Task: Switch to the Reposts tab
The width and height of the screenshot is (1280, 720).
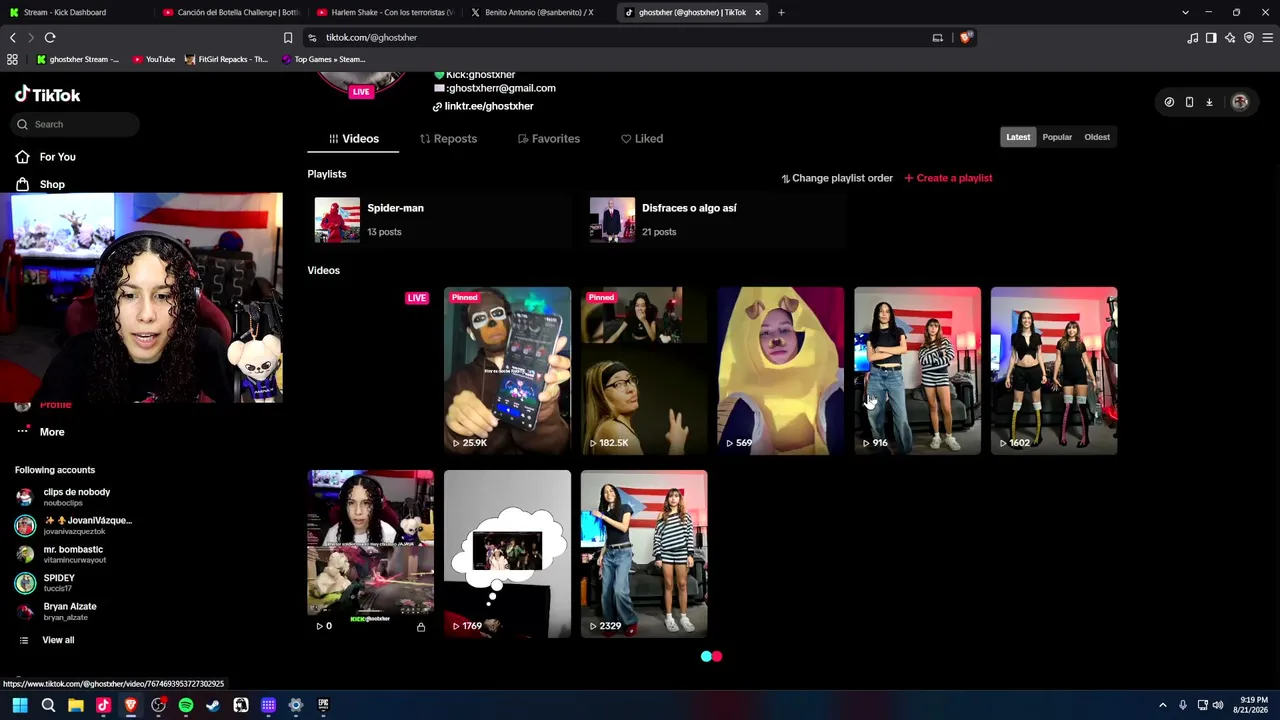Action: pos(448,139)
